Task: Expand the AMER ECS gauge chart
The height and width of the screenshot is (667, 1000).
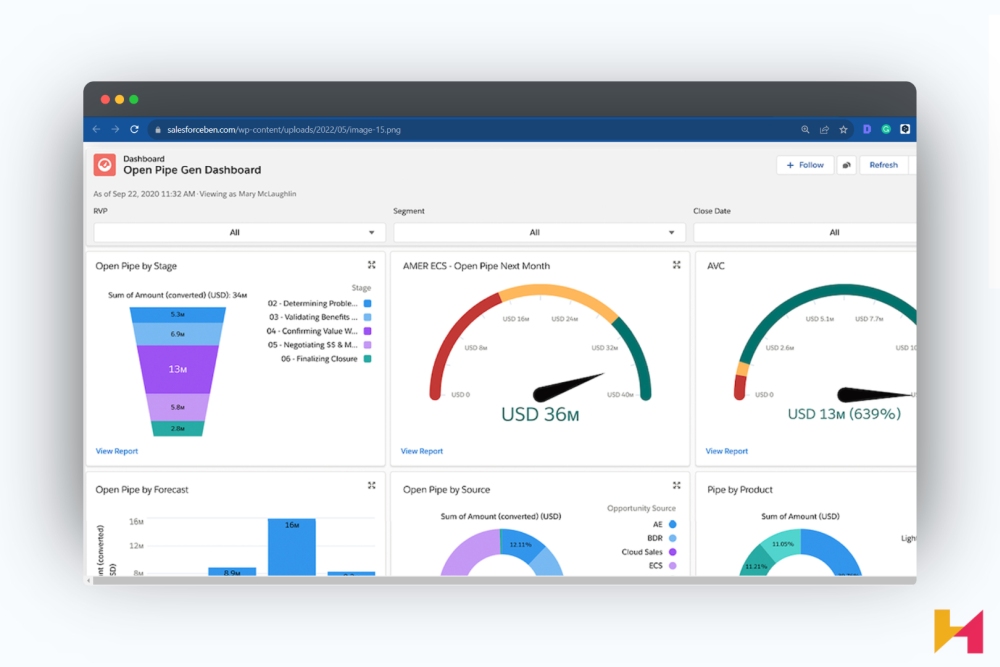Action: tap(677, 266)
